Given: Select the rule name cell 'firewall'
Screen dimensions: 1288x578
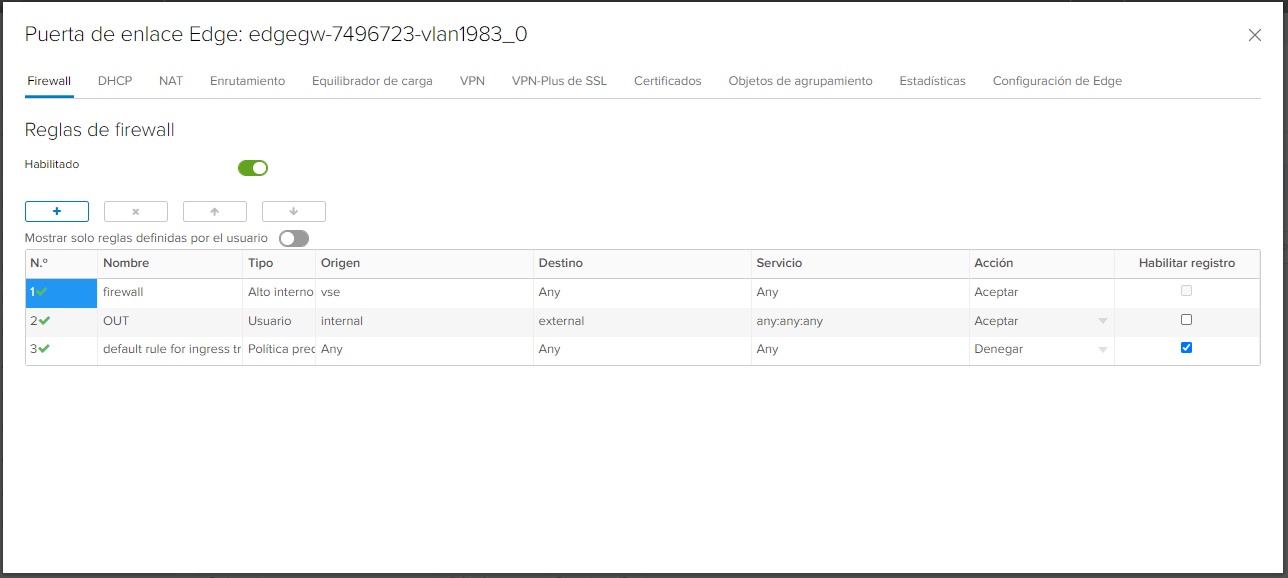Looking at the screenshot, I should coord(170,292).
